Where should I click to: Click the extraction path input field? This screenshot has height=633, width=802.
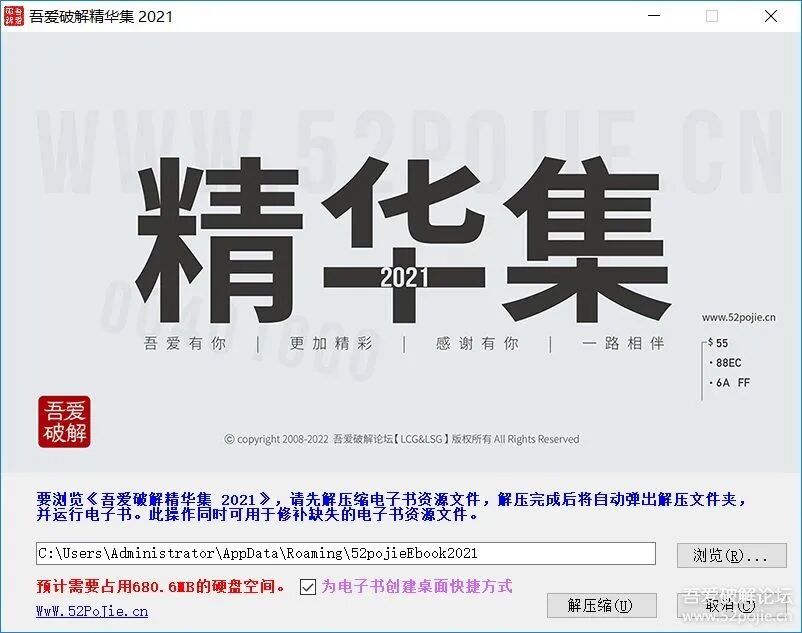pos(346,554)
